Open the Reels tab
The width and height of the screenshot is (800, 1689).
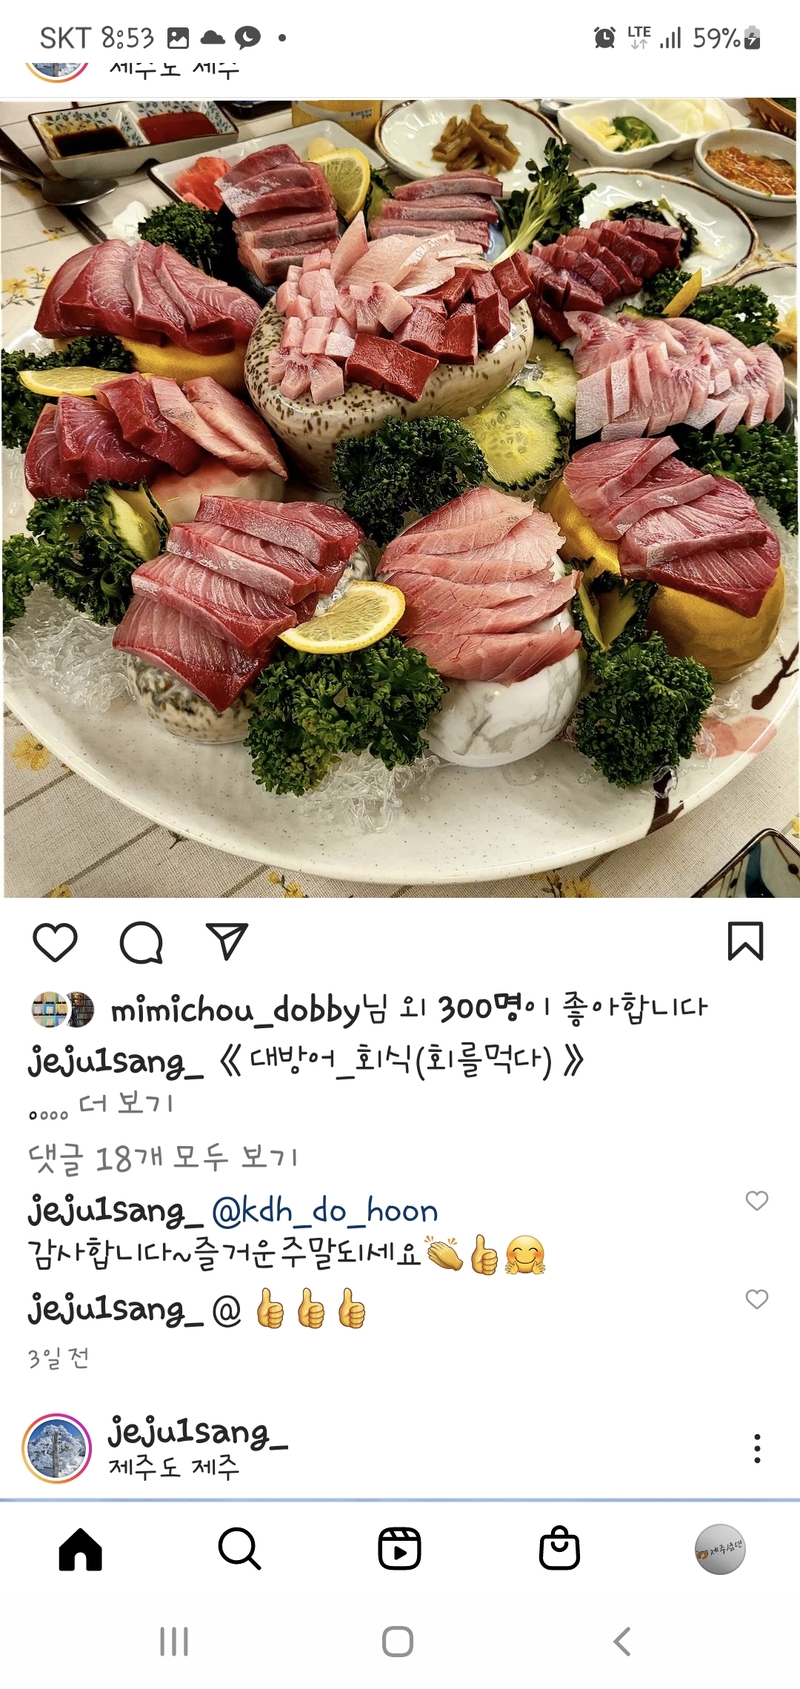click(x=399, y=1549)
